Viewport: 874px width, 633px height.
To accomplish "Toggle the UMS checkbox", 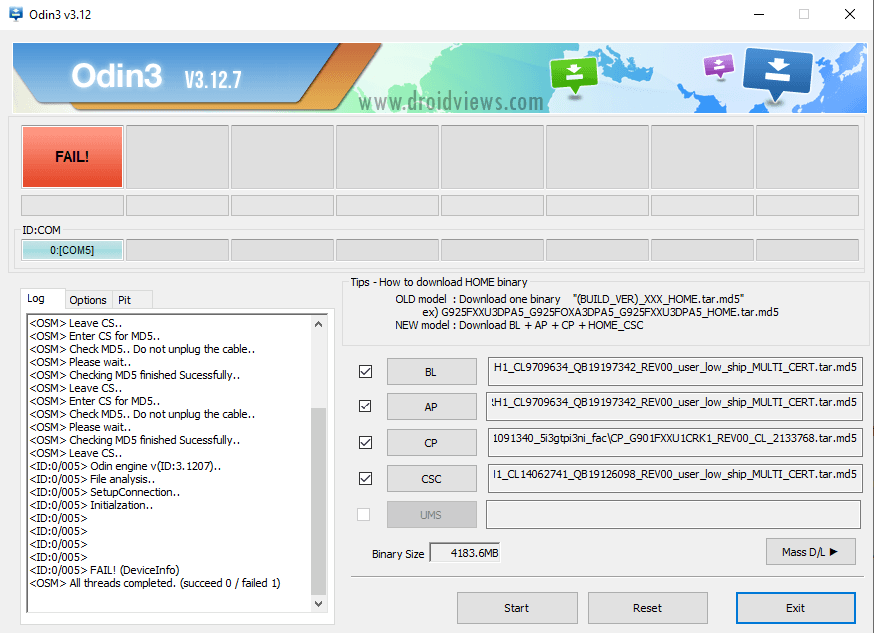I will (x=363, y=514).
